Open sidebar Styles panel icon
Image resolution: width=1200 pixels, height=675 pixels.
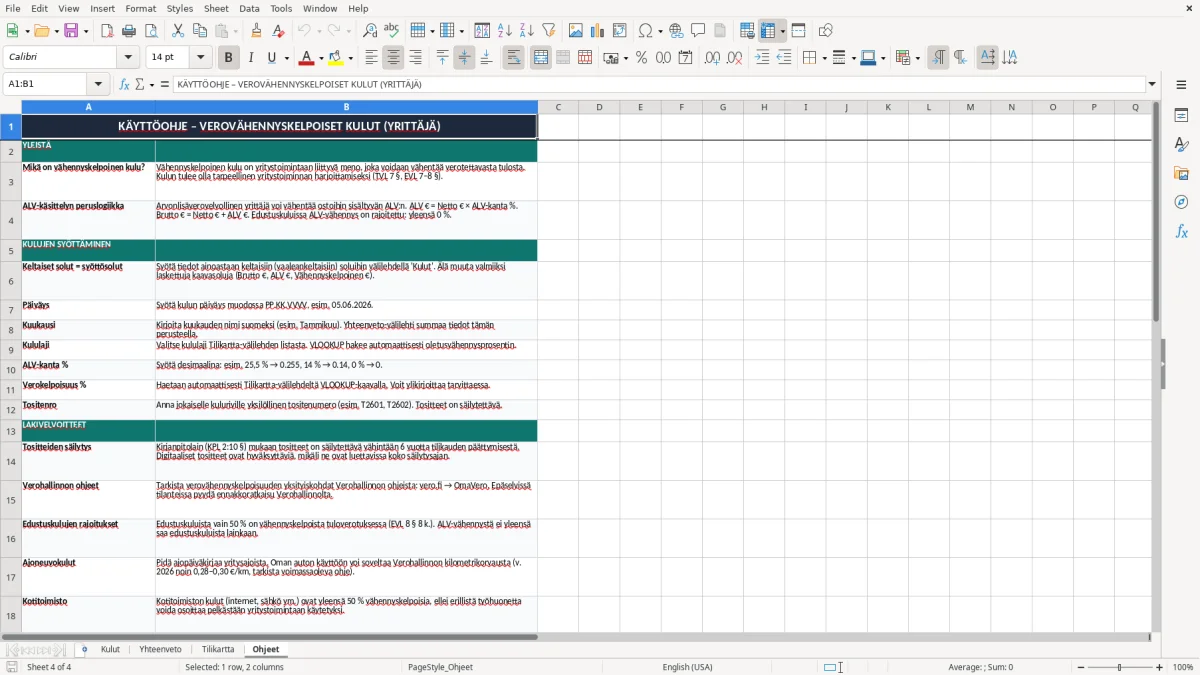(1181, 144)
